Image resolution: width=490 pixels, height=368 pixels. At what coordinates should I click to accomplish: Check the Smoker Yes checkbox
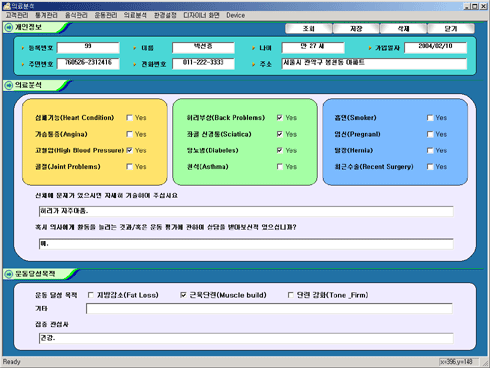click(x=430, y=118)
